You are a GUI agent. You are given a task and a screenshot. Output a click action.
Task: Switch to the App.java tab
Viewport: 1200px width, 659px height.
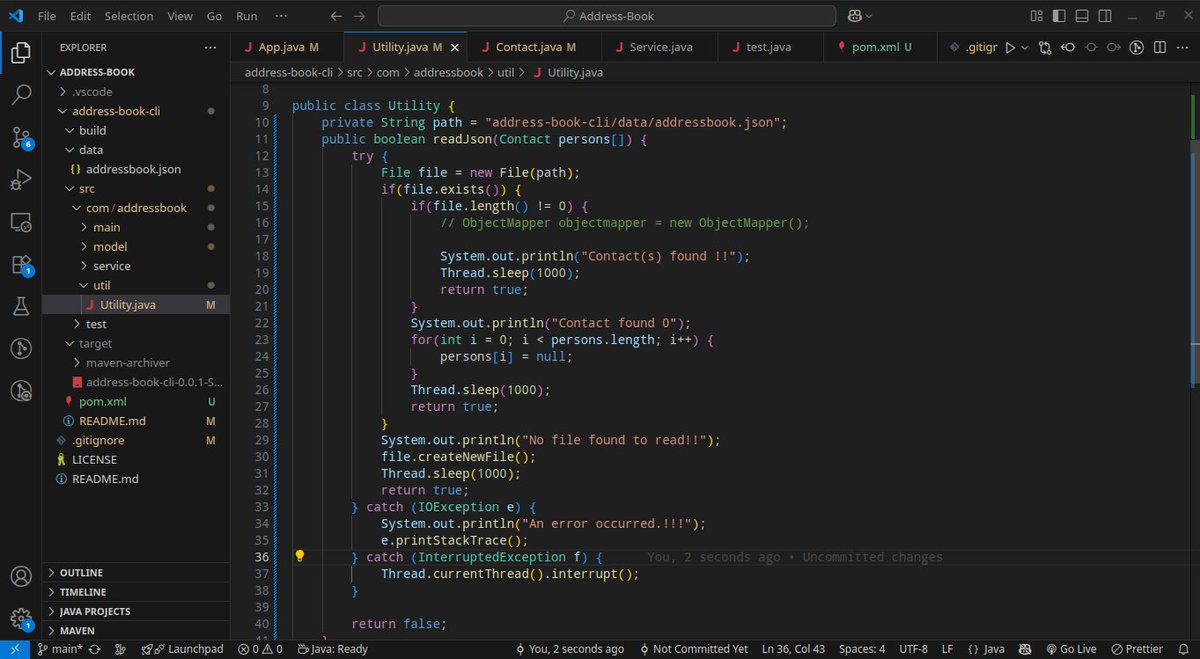287,47
